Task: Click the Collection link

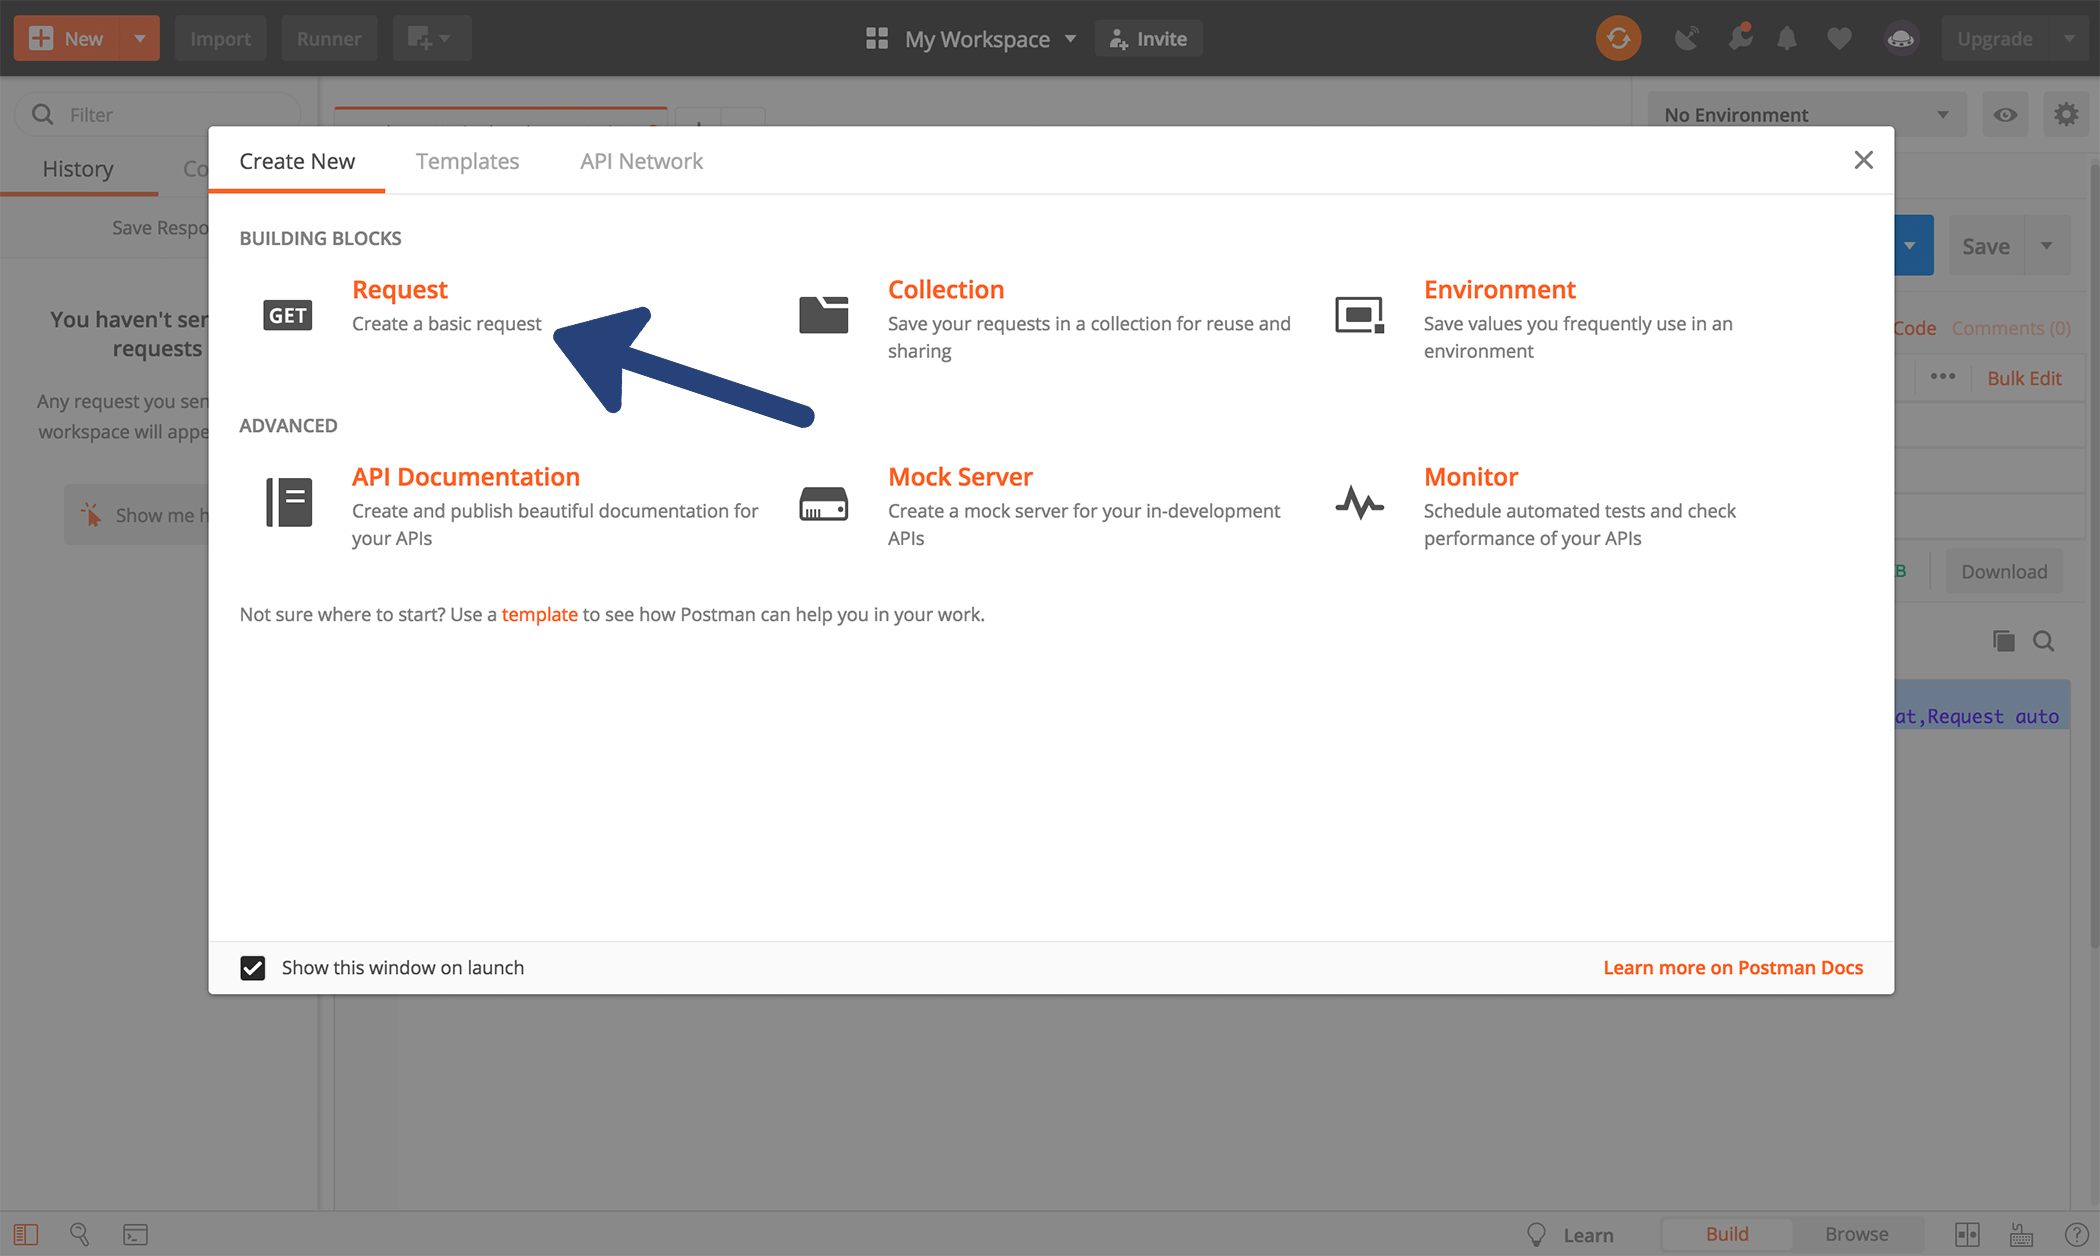Action: pos(946,289)
